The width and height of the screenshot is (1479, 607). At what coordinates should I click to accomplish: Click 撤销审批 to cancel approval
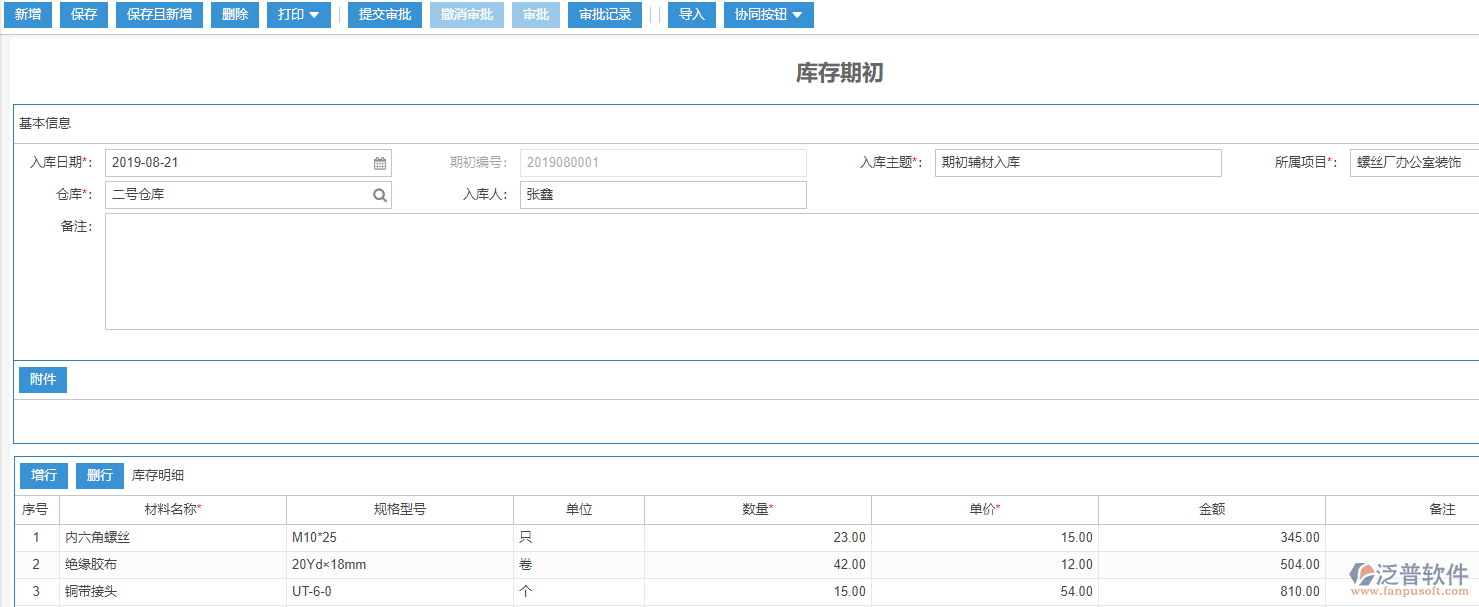click(x=466, y=14)
